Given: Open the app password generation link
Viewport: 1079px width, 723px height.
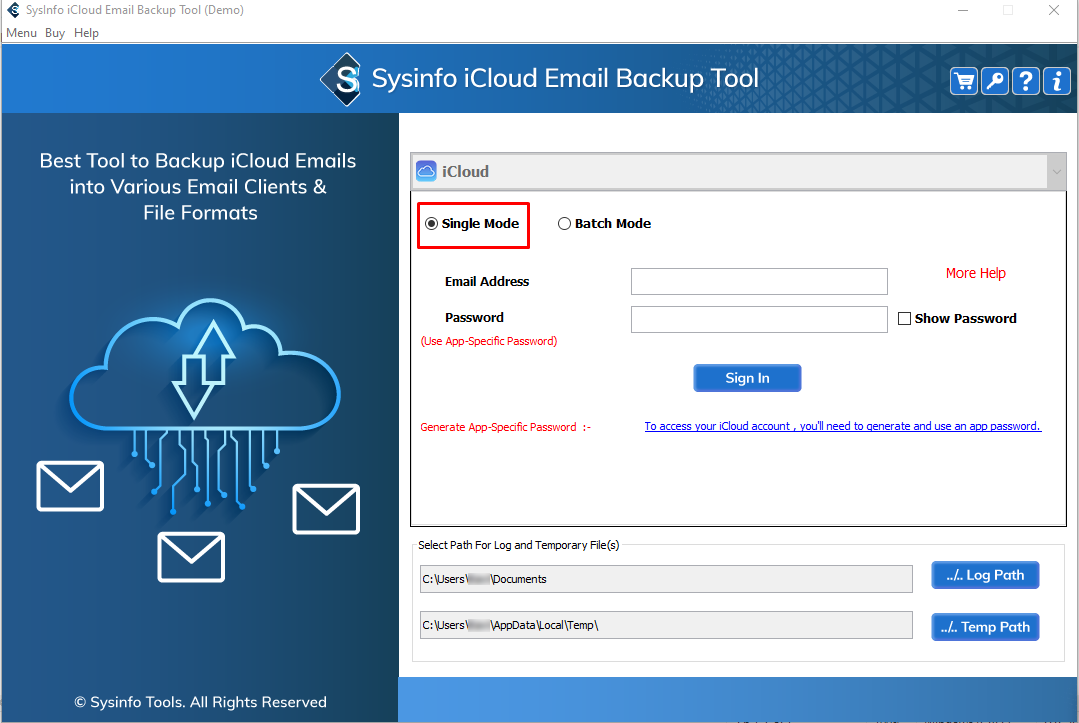Looking at the screenshot, I should click(842, 426).
